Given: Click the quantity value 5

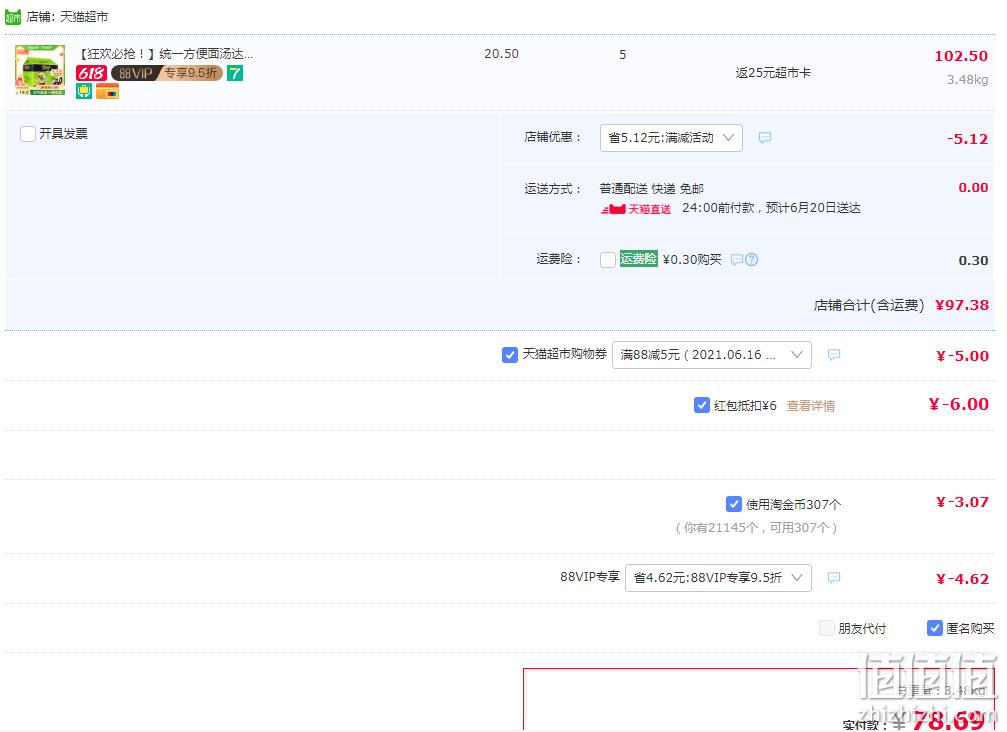Looking at the screenshot, I should point(622,55).
